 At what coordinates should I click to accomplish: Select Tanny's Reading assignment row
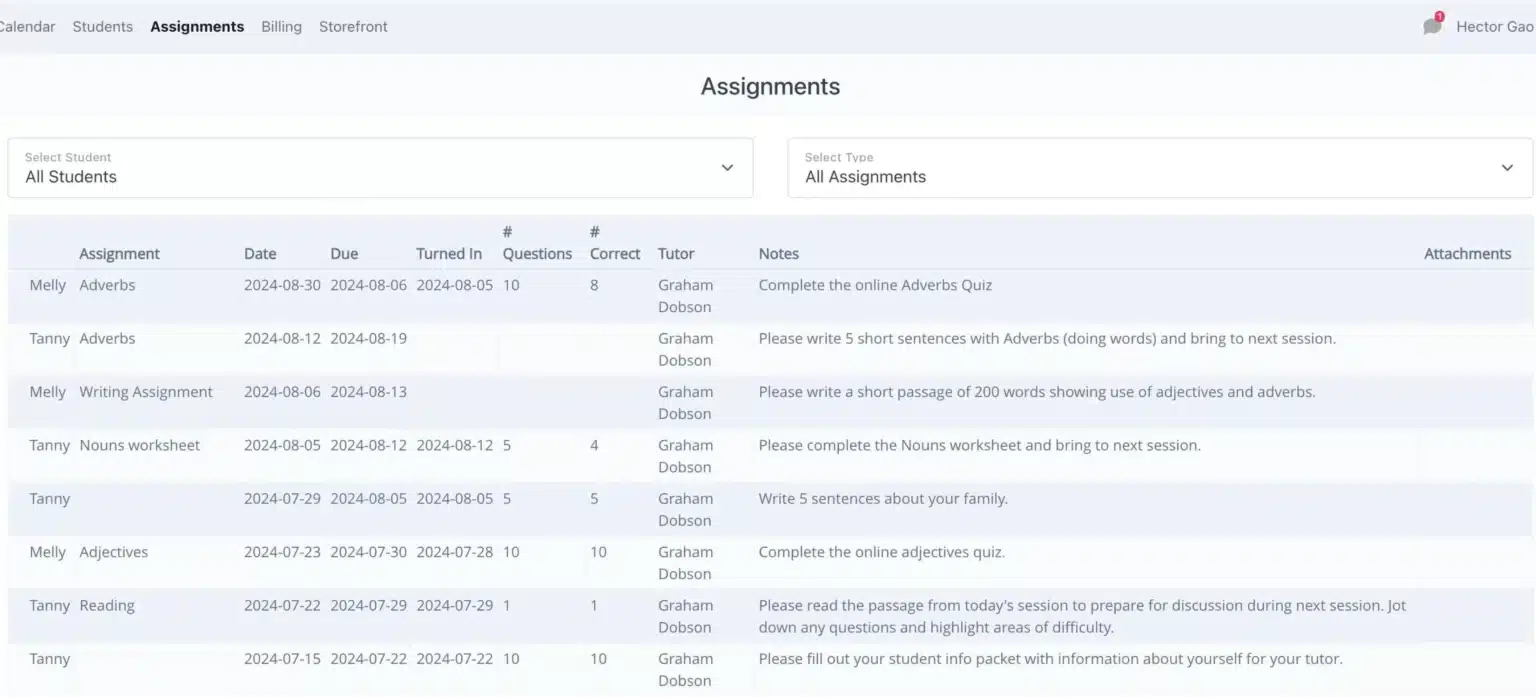pos(107,605)
